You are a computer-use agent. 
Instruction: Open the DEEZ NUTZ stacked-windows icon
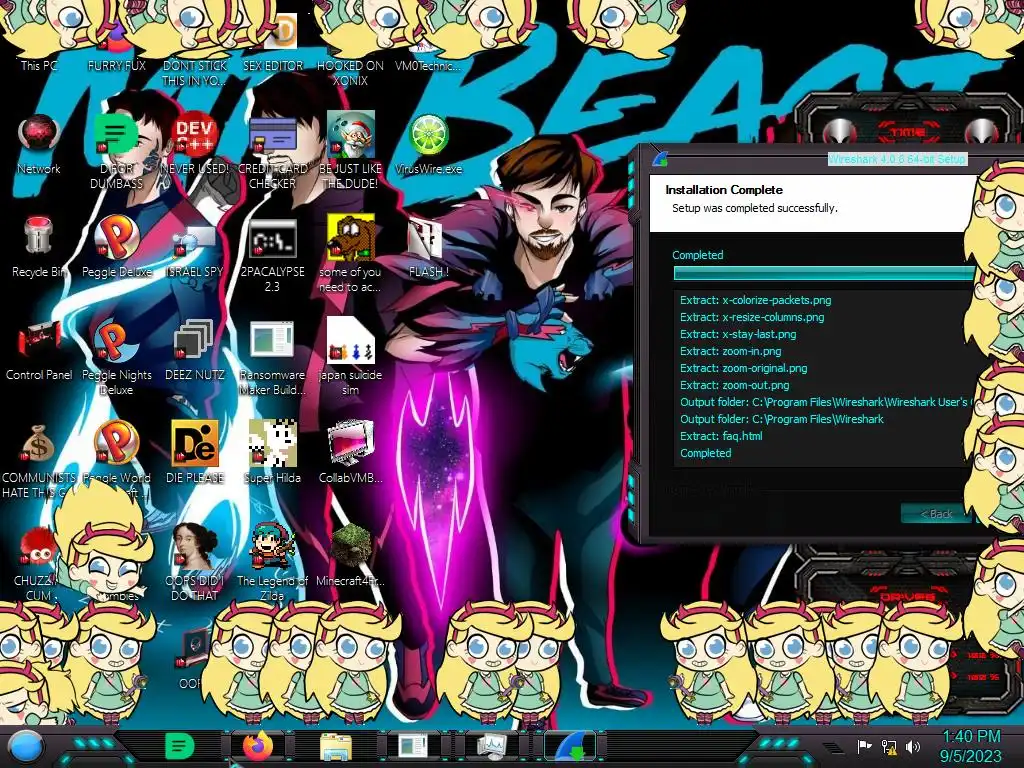[x=195, y=351]
